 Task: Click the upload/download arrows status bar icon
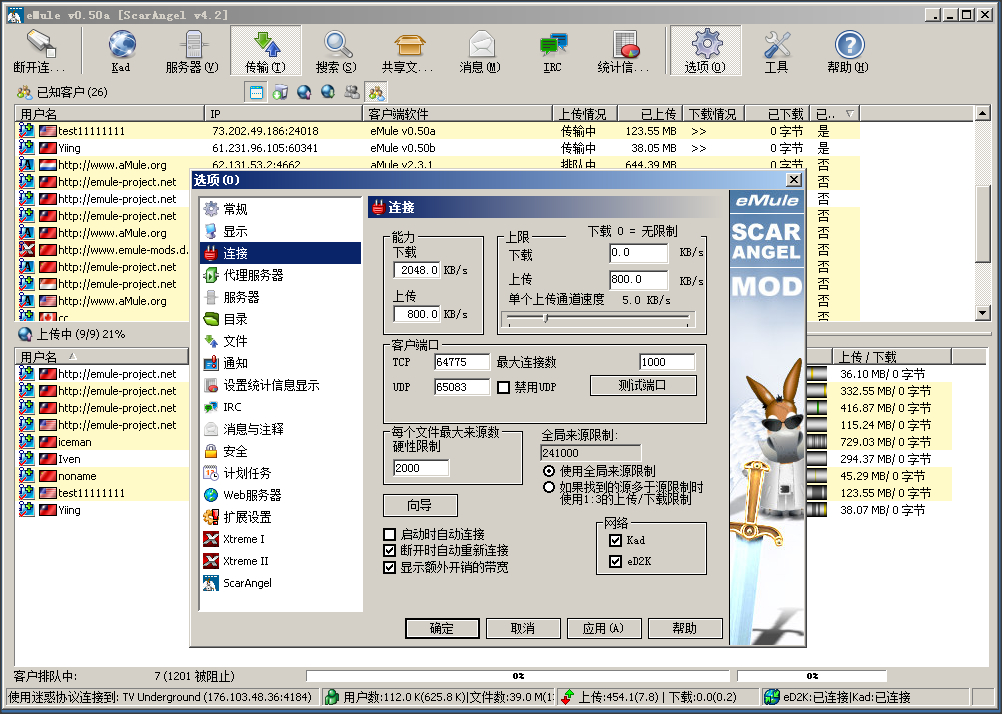click(567, 697)
